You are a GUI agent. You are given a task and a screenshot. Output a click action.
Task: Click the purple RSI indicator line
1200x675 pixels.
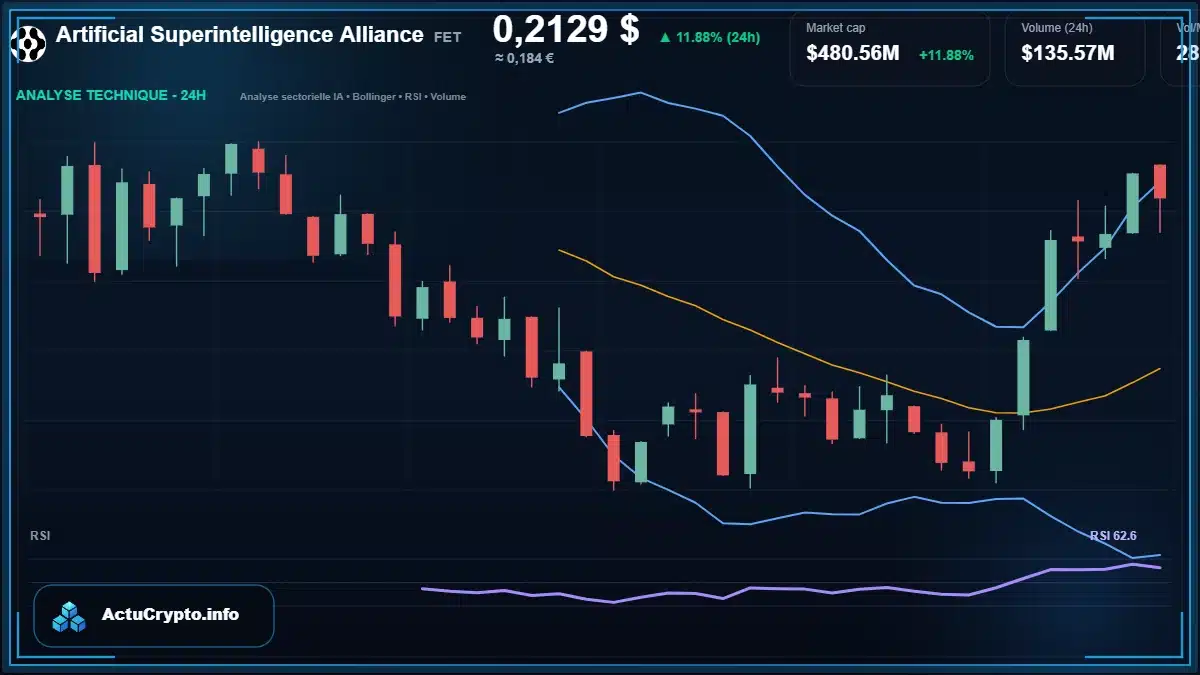(x=790, y=588)
